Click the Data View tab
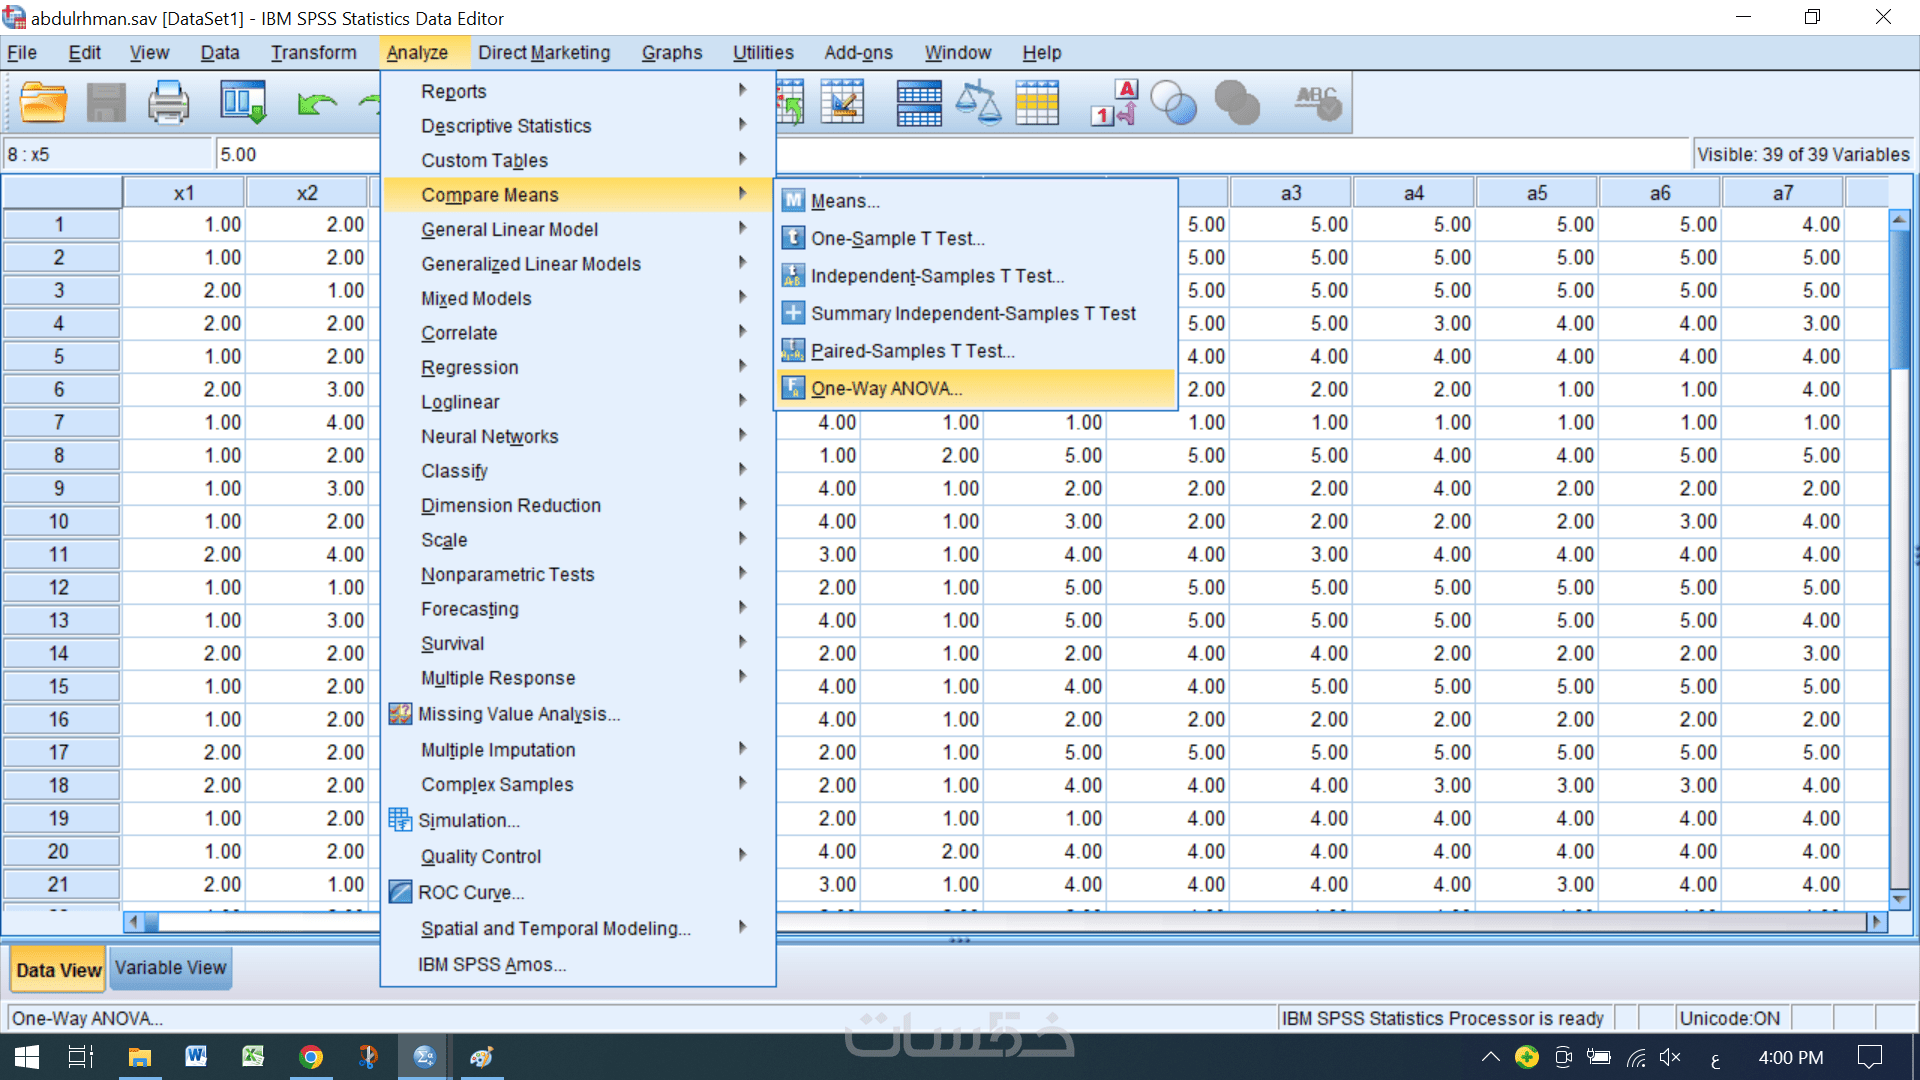The width and height of the screenshot is (1920, 1080). [x=59, y=970]
